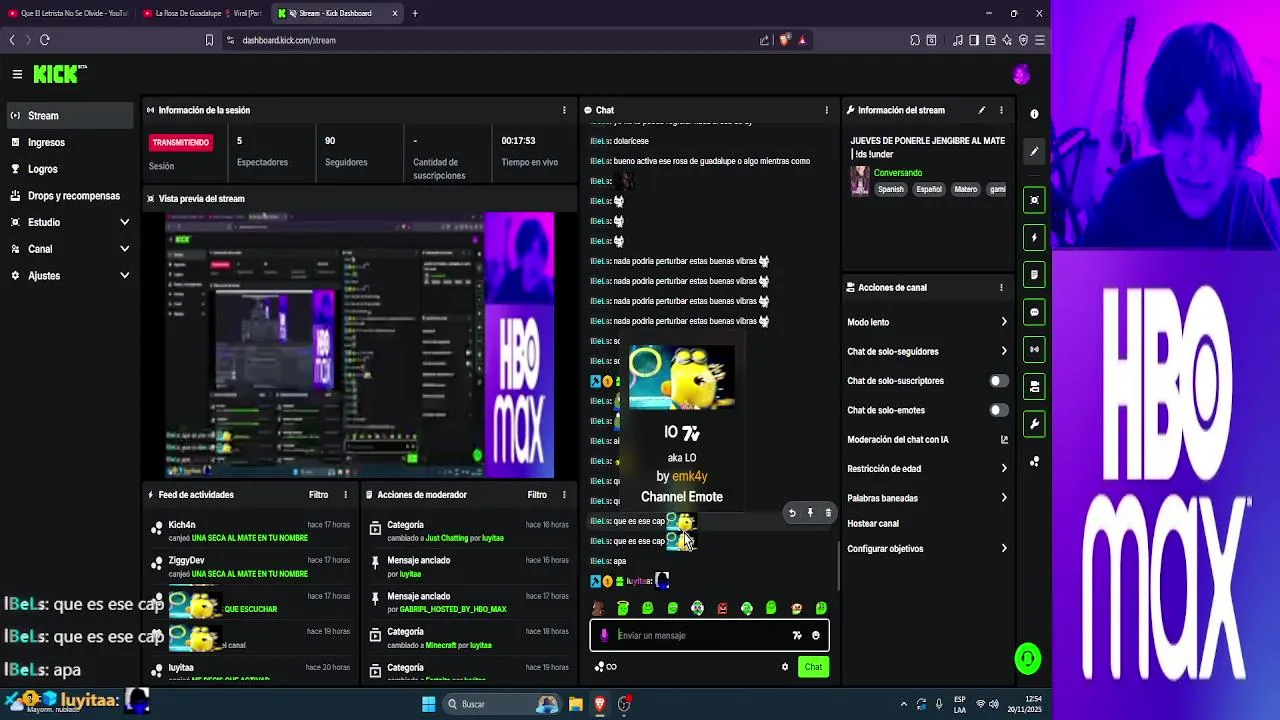Toggle Chat de solo-emotes switch
The image size is (1280, 720).
(998, 410)
